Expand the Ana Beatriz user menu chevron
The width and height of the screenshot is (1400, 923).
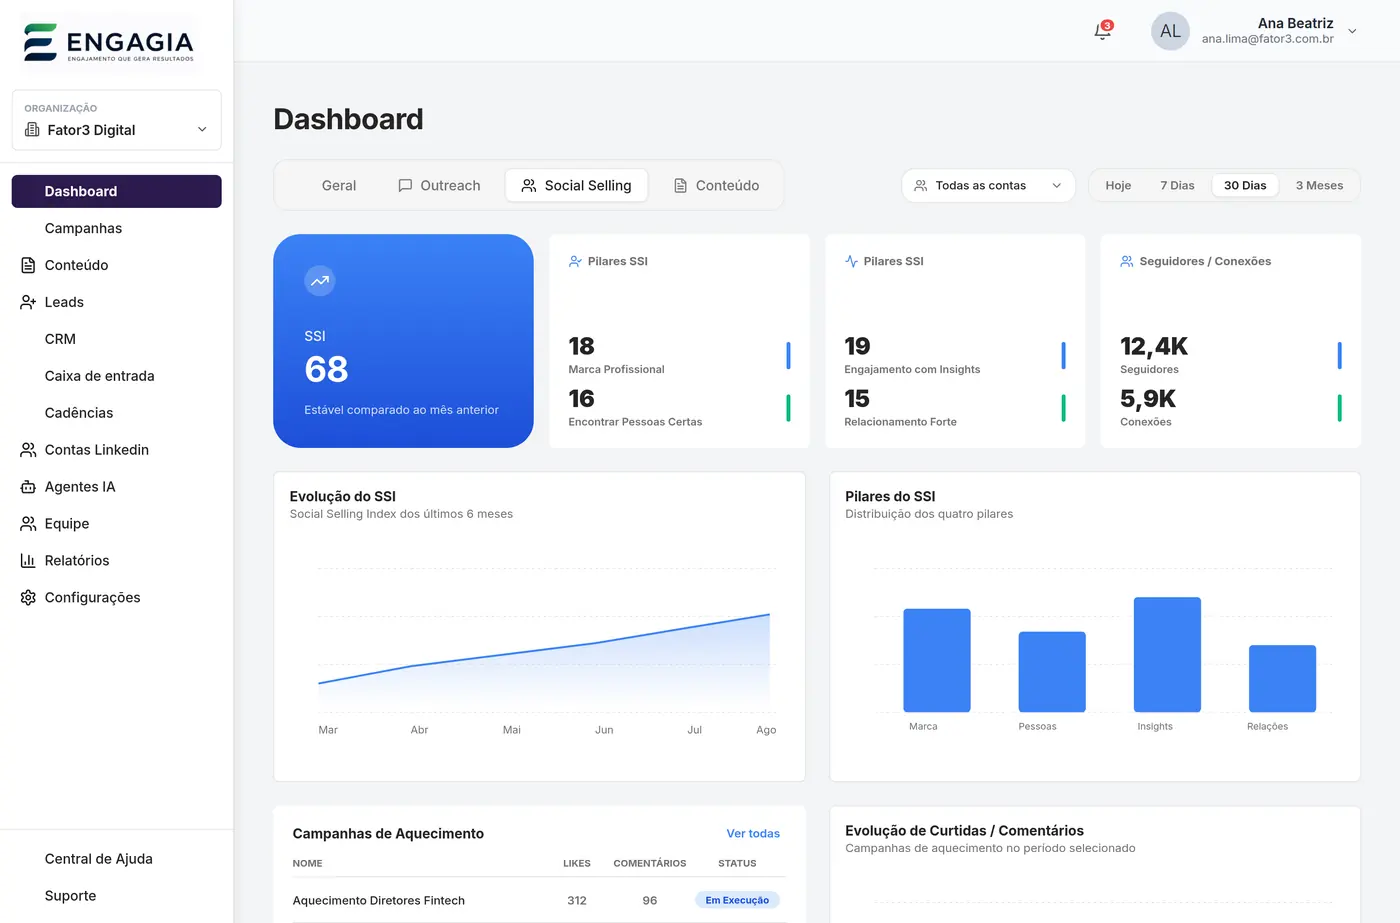[1352, 31]
